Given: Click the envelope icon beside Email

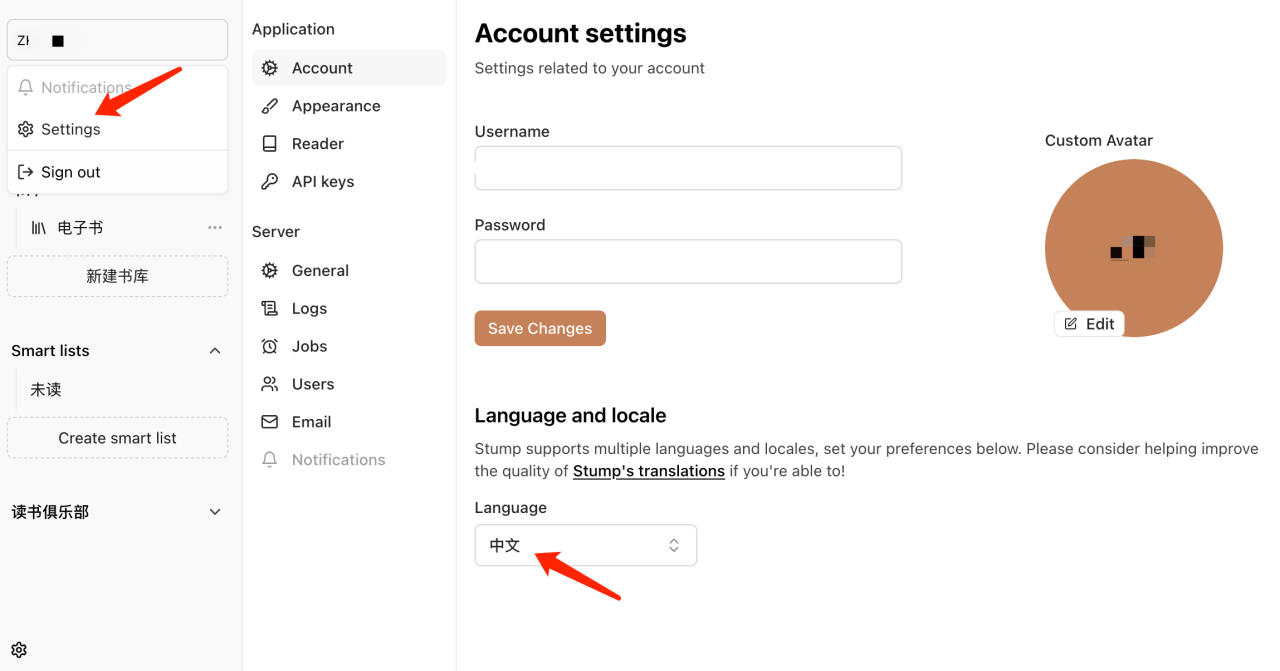Looking at the screenshot, I should tap(270, 422).
